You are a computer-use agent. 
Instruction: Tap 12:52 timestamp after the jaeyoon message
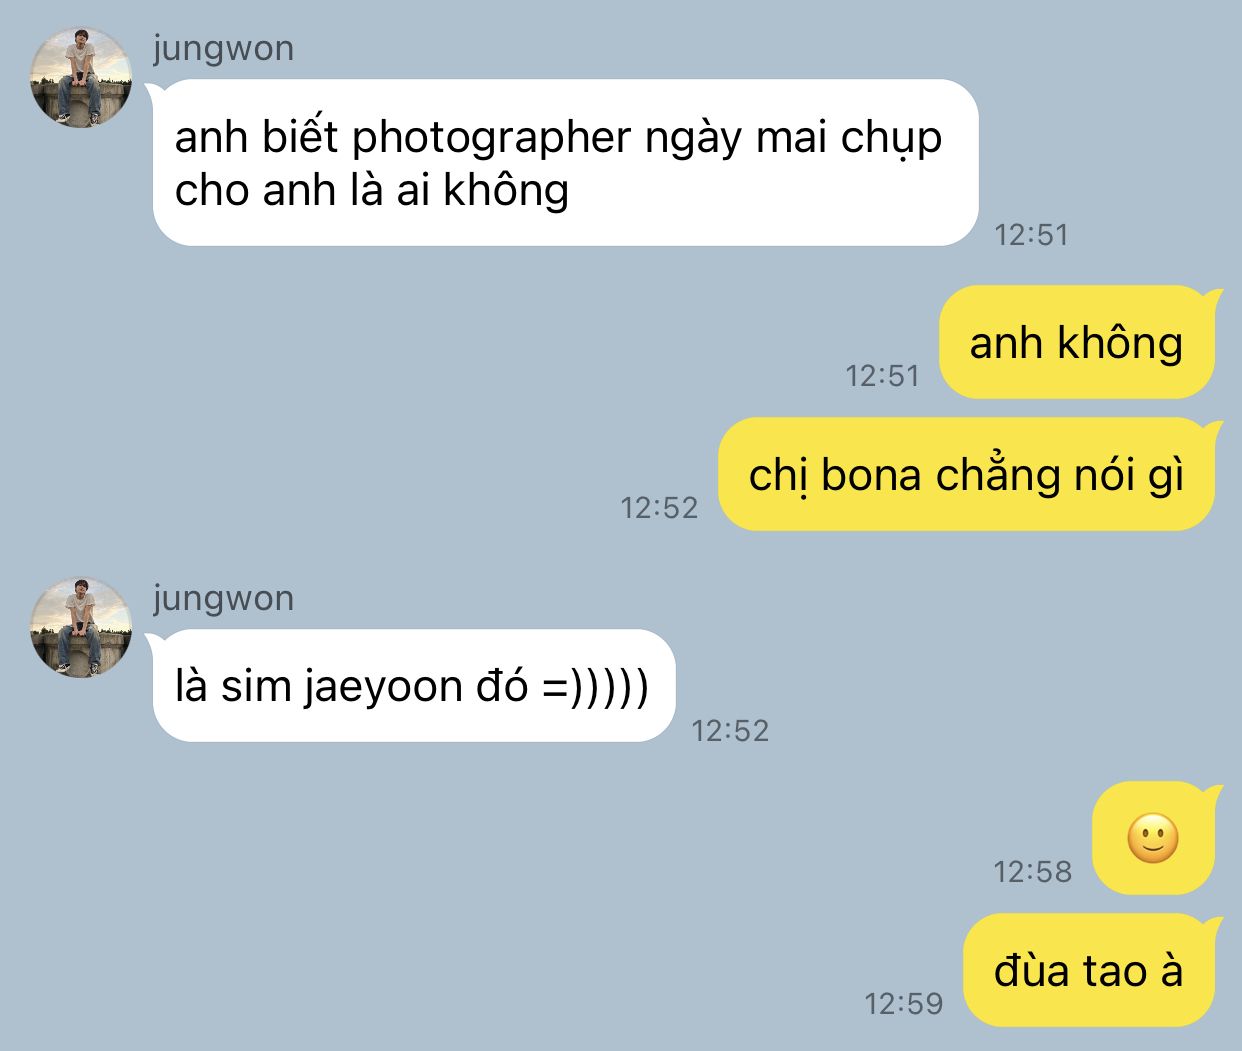point(730,731)
